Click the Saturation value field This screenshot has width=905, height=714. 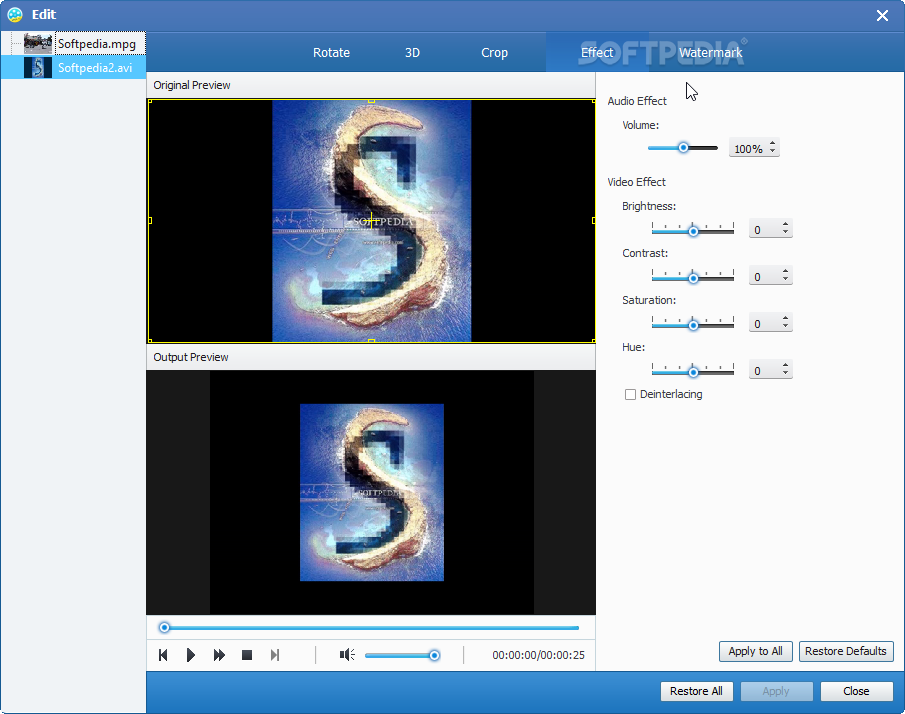pyautogui.click(x=764, y=324)
